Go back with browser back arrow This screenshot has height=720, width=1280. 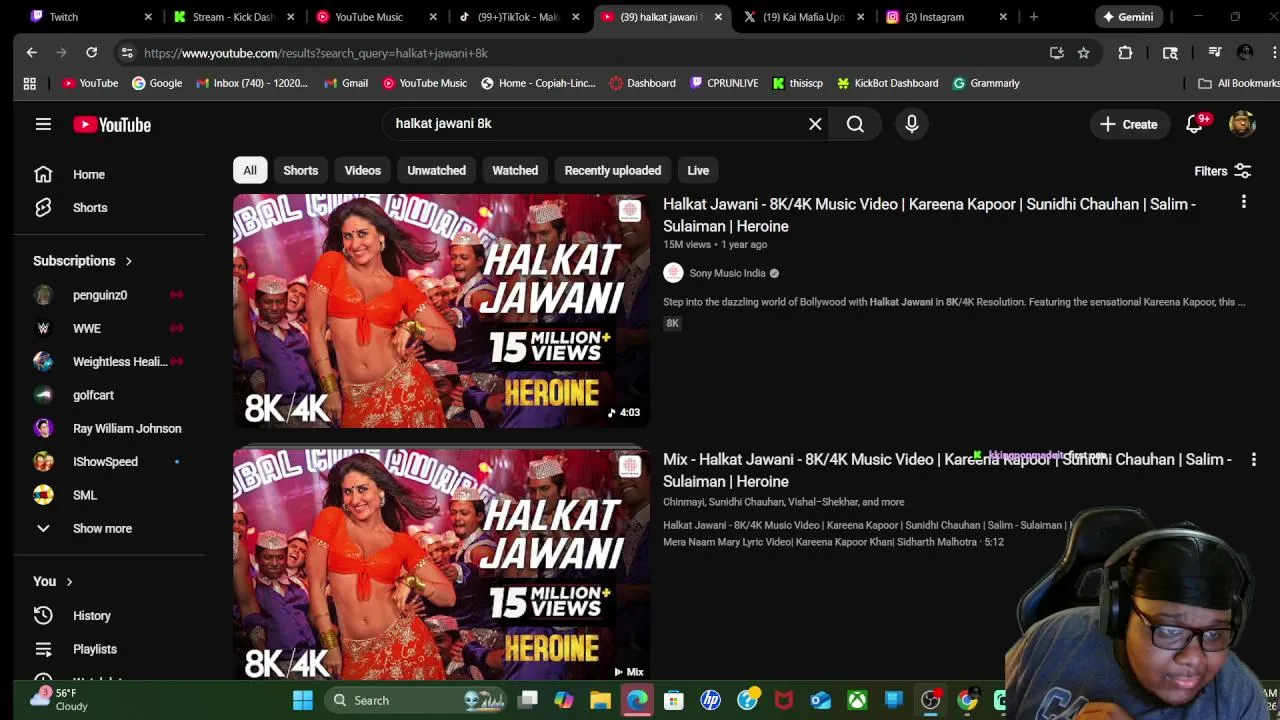pos(31,53)
